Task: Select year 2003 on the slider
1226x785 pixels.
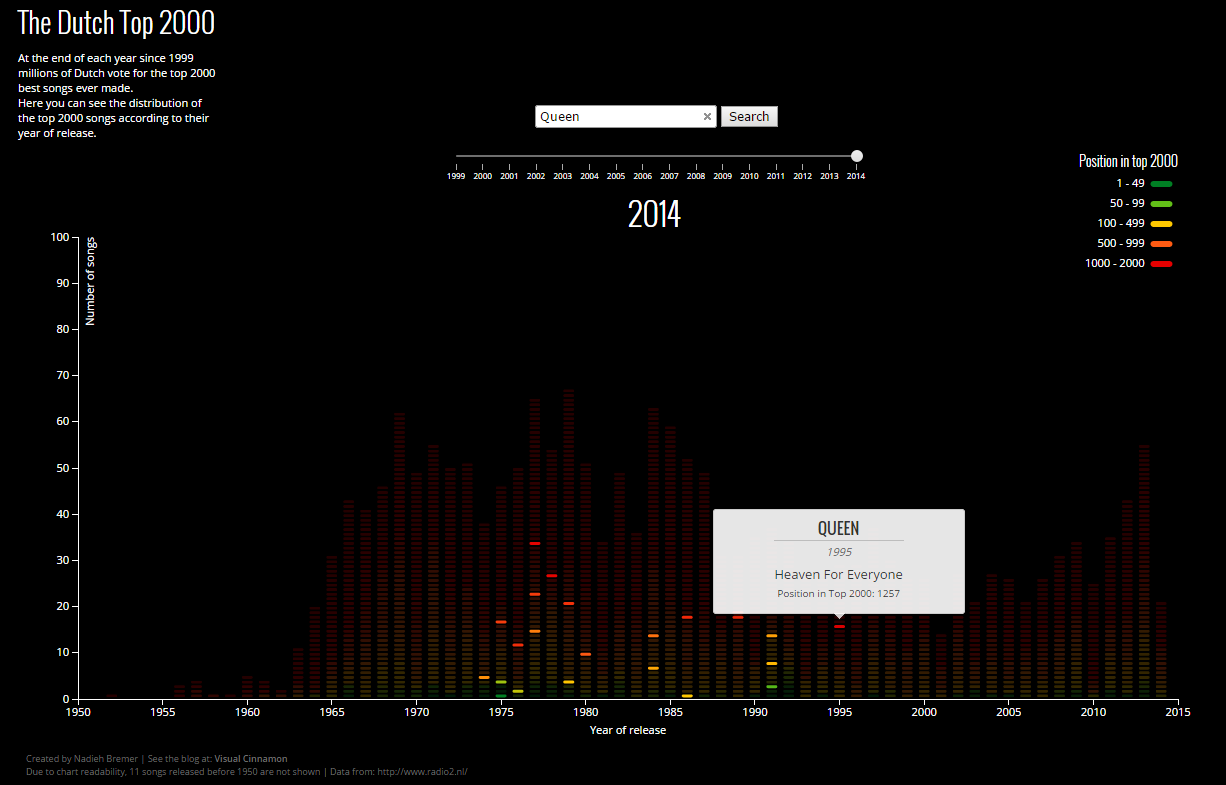Action: [x=563, y=175]
